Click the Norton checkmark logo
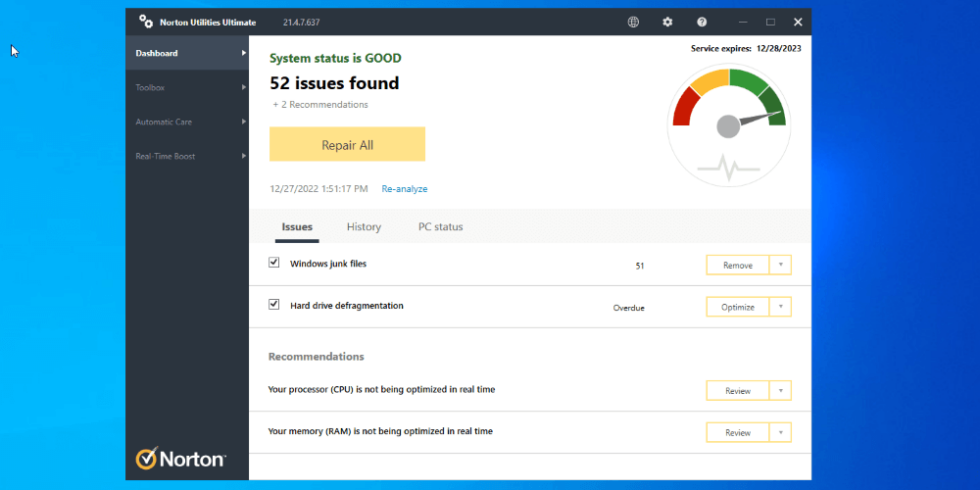This screenshot has width=980, height=490. pyautogui.click(x=146, y=458)
